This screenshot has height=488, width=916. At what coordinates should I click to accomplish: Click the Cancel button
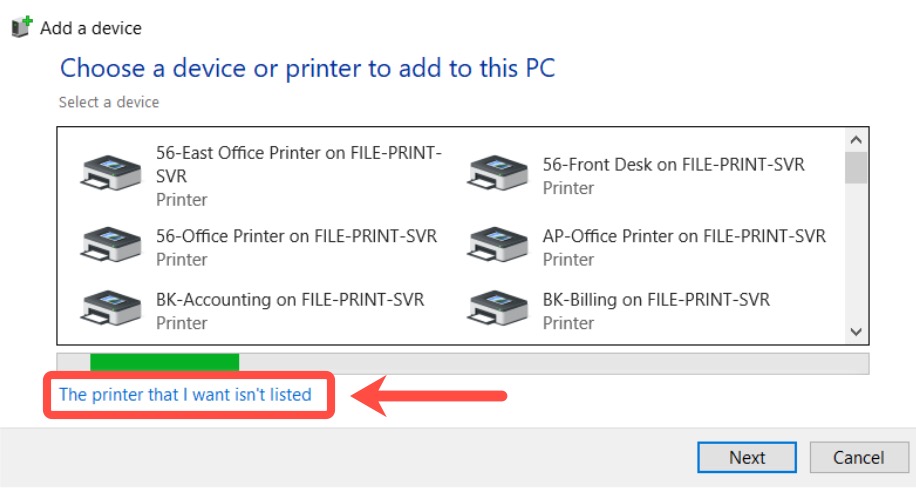[x=859, y=457]
